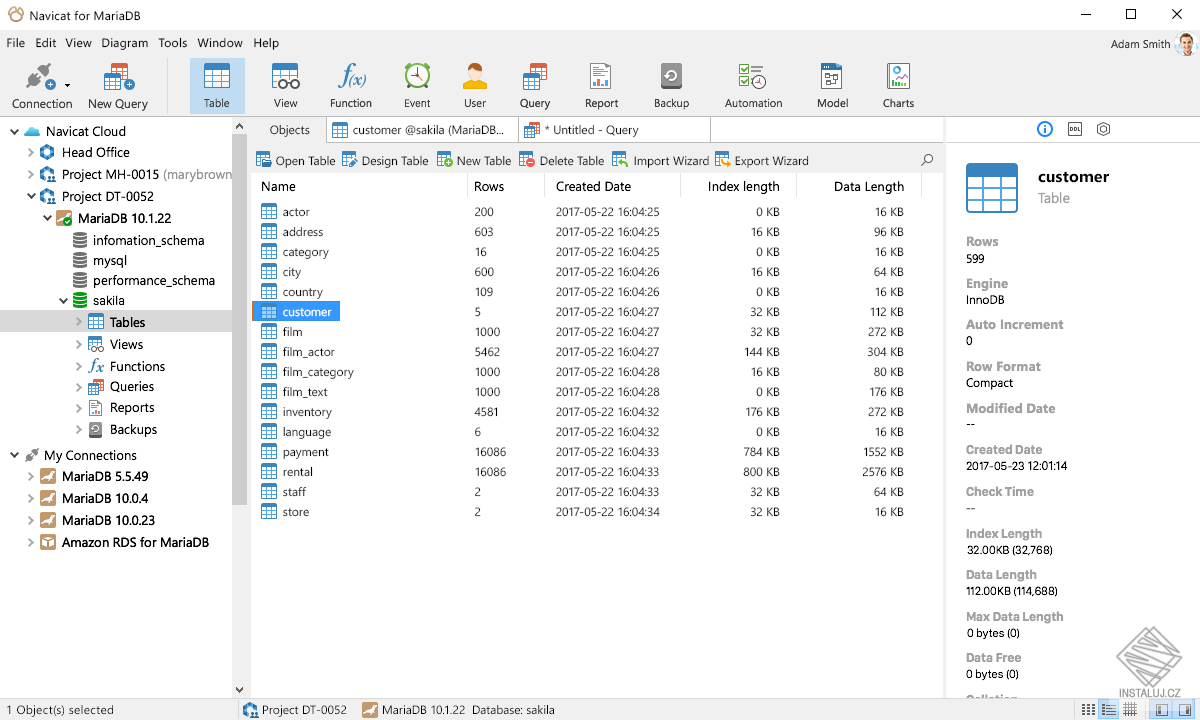The width and height of the screenshot is (1200, 720).
Task: Collapse the My Connections group
Action: tap(15, 455)
